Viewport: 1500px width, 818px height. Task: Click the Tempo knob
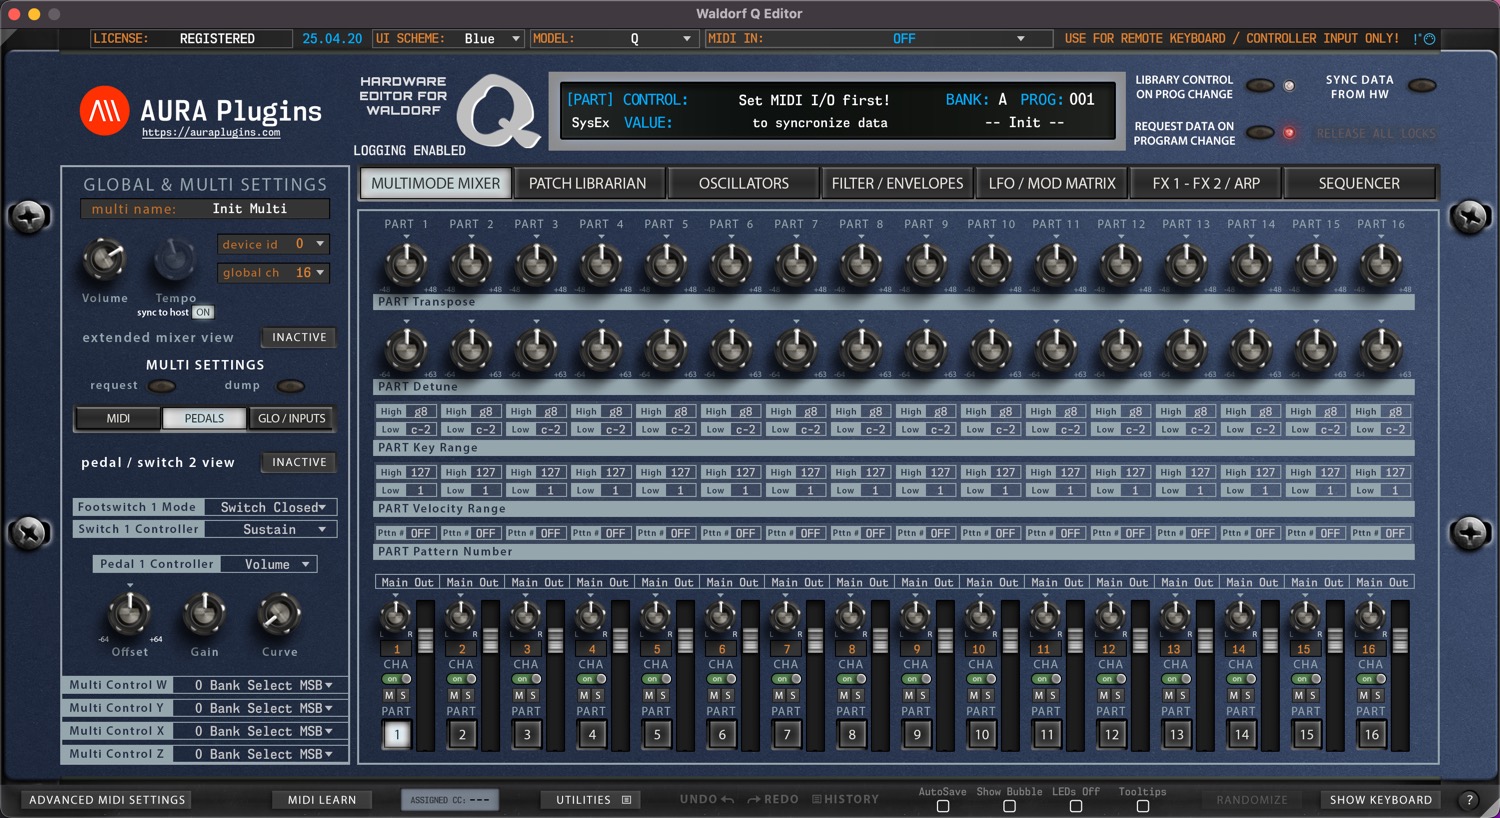pos(175,260)
